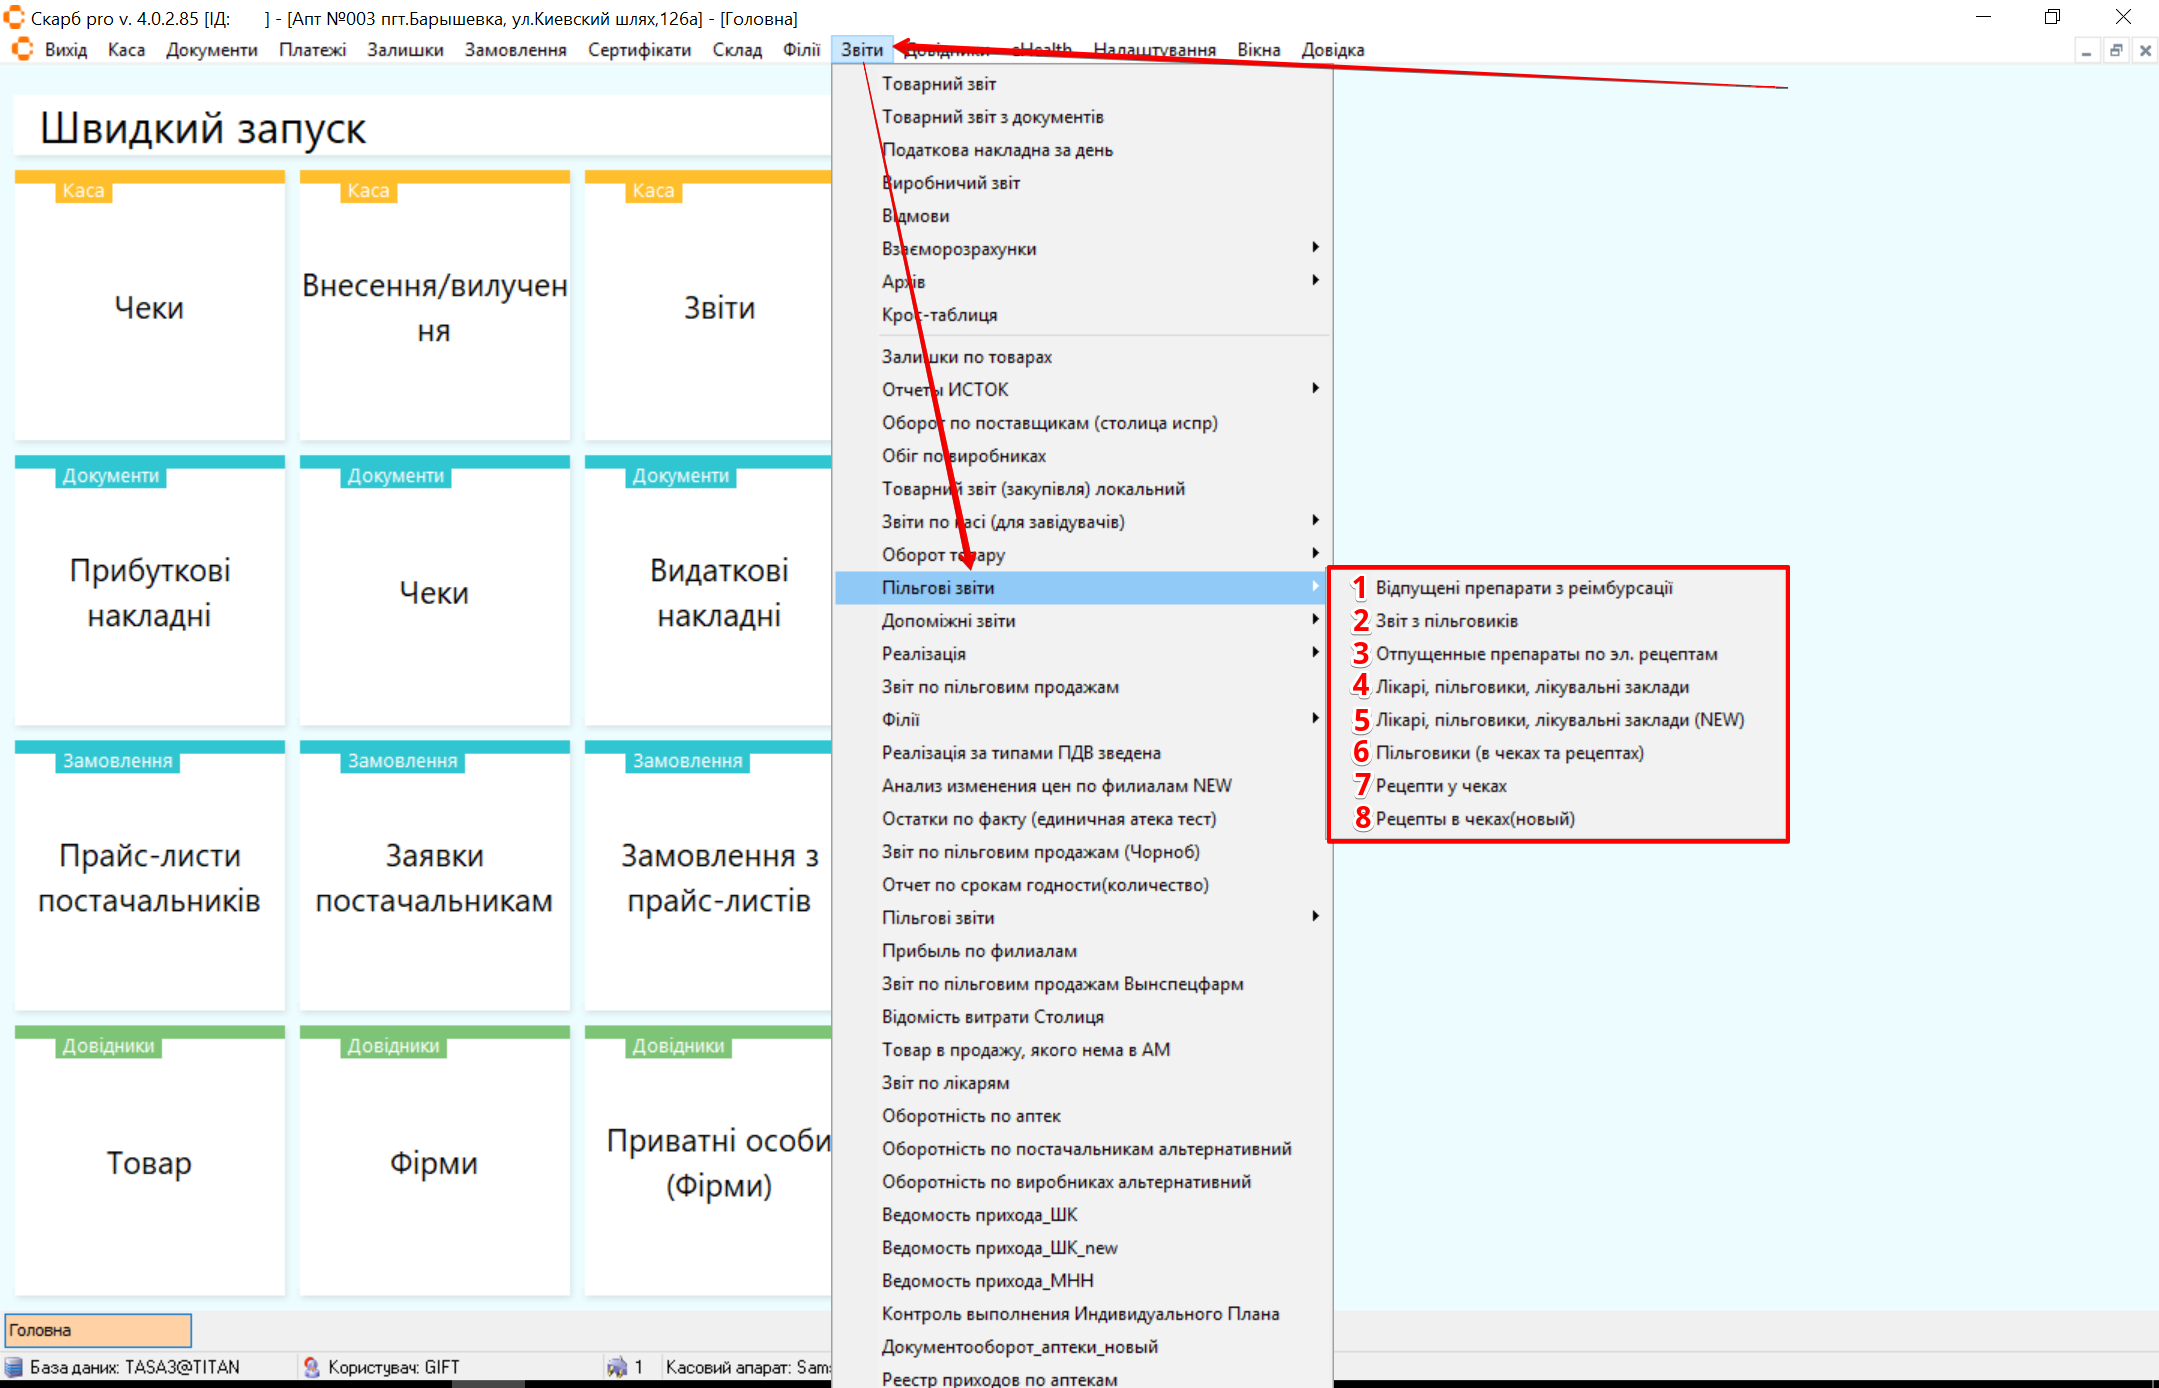This screenshot has width=2159, height=1388.
Task: Select Рецепти у чеках report
Action: coord(1440,786)
